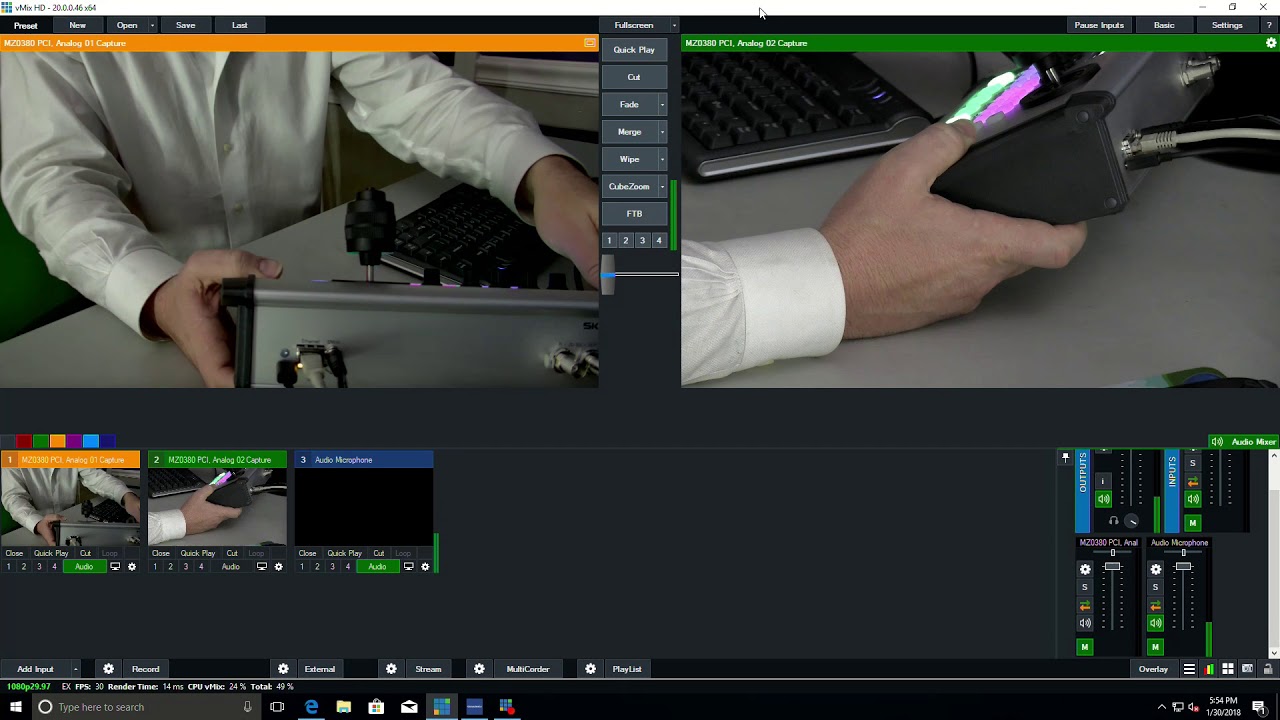Image resolution: width=1280 pixels, height=720 pixels.
Task: Adjust the transition T-bar slider
Action: point(608,274)
